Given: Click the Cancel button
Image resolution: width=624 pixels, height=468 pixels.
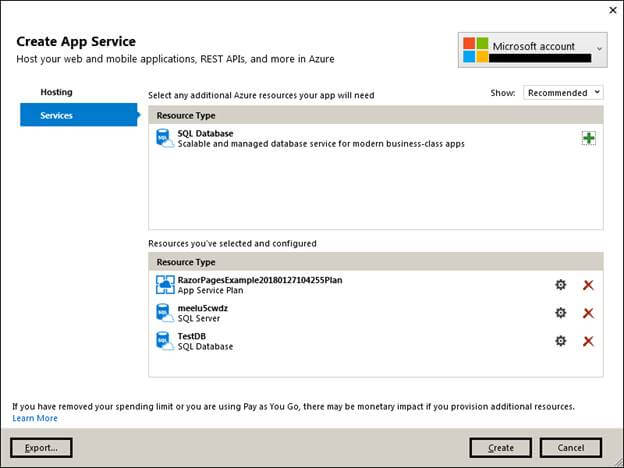Looking at the screenshot, I should (570, 447).
